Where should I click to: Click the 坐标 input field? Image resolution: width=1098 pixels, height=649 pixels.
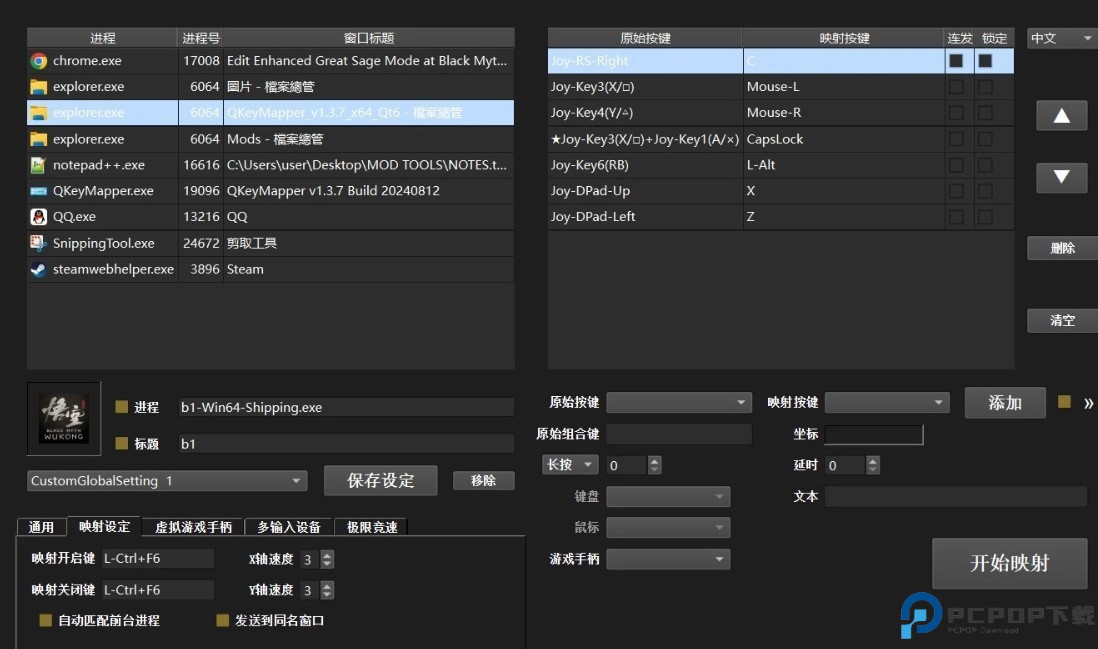coord(874,435)
